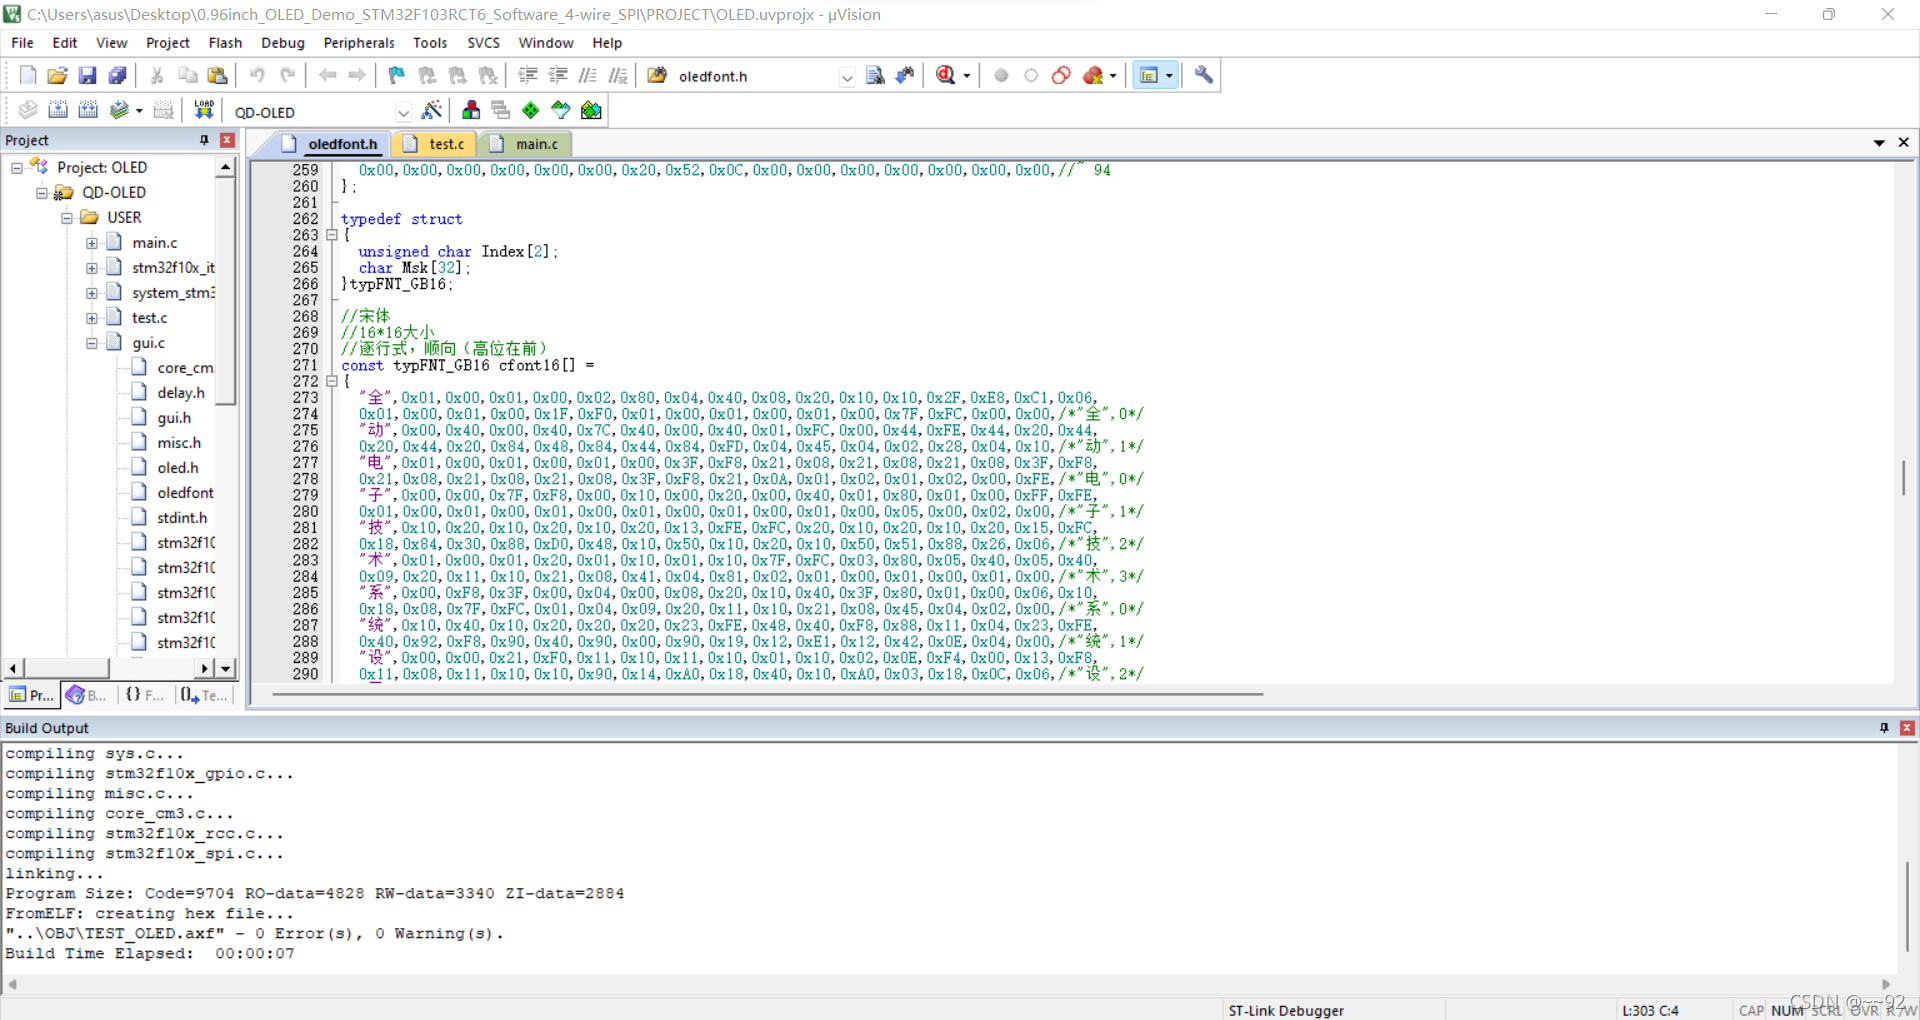
Task: Switch to the Books panel tab
Action: click(x=86, y=695)
